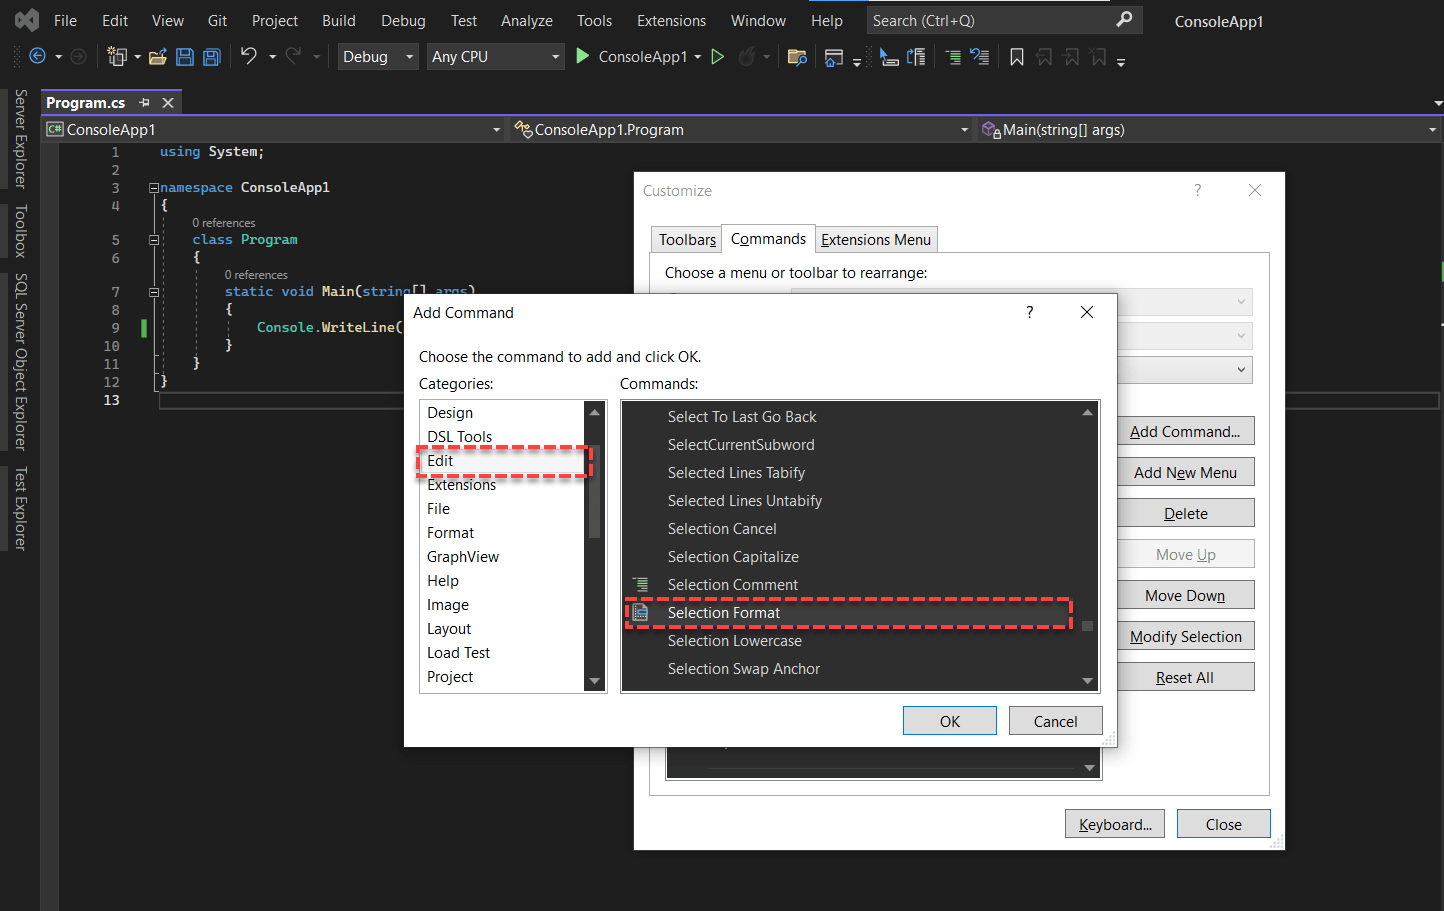This screenshot has height=911, width=1444.
Task: Click the Add New Menu button
Action: tap(1185, 472)
